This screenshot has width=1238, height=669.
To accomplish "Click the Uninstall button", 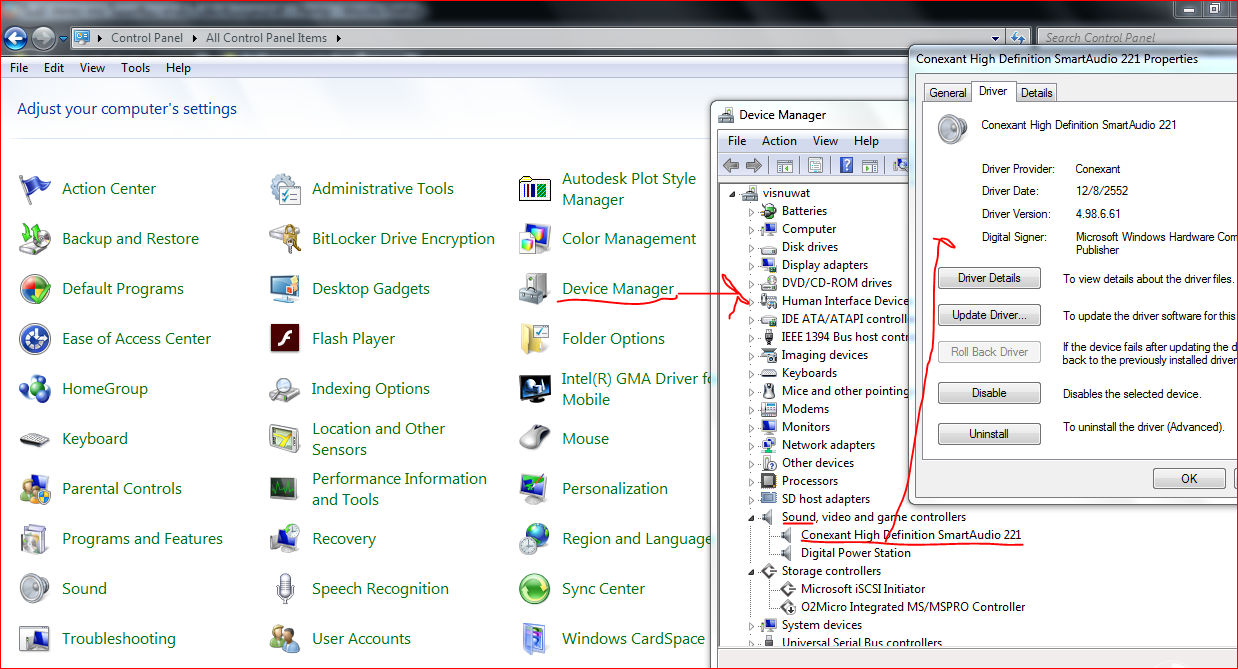I will coord(989,434).
